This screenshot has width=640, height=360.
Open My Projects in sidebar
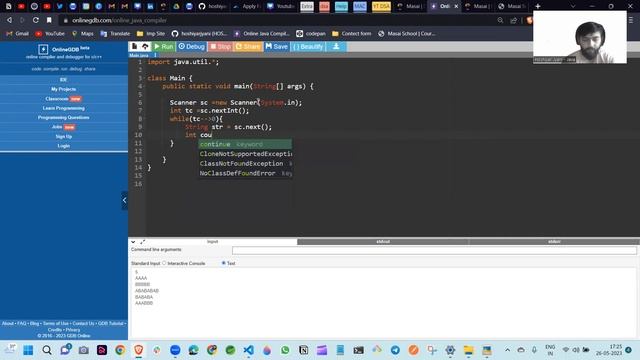[64, 89]
